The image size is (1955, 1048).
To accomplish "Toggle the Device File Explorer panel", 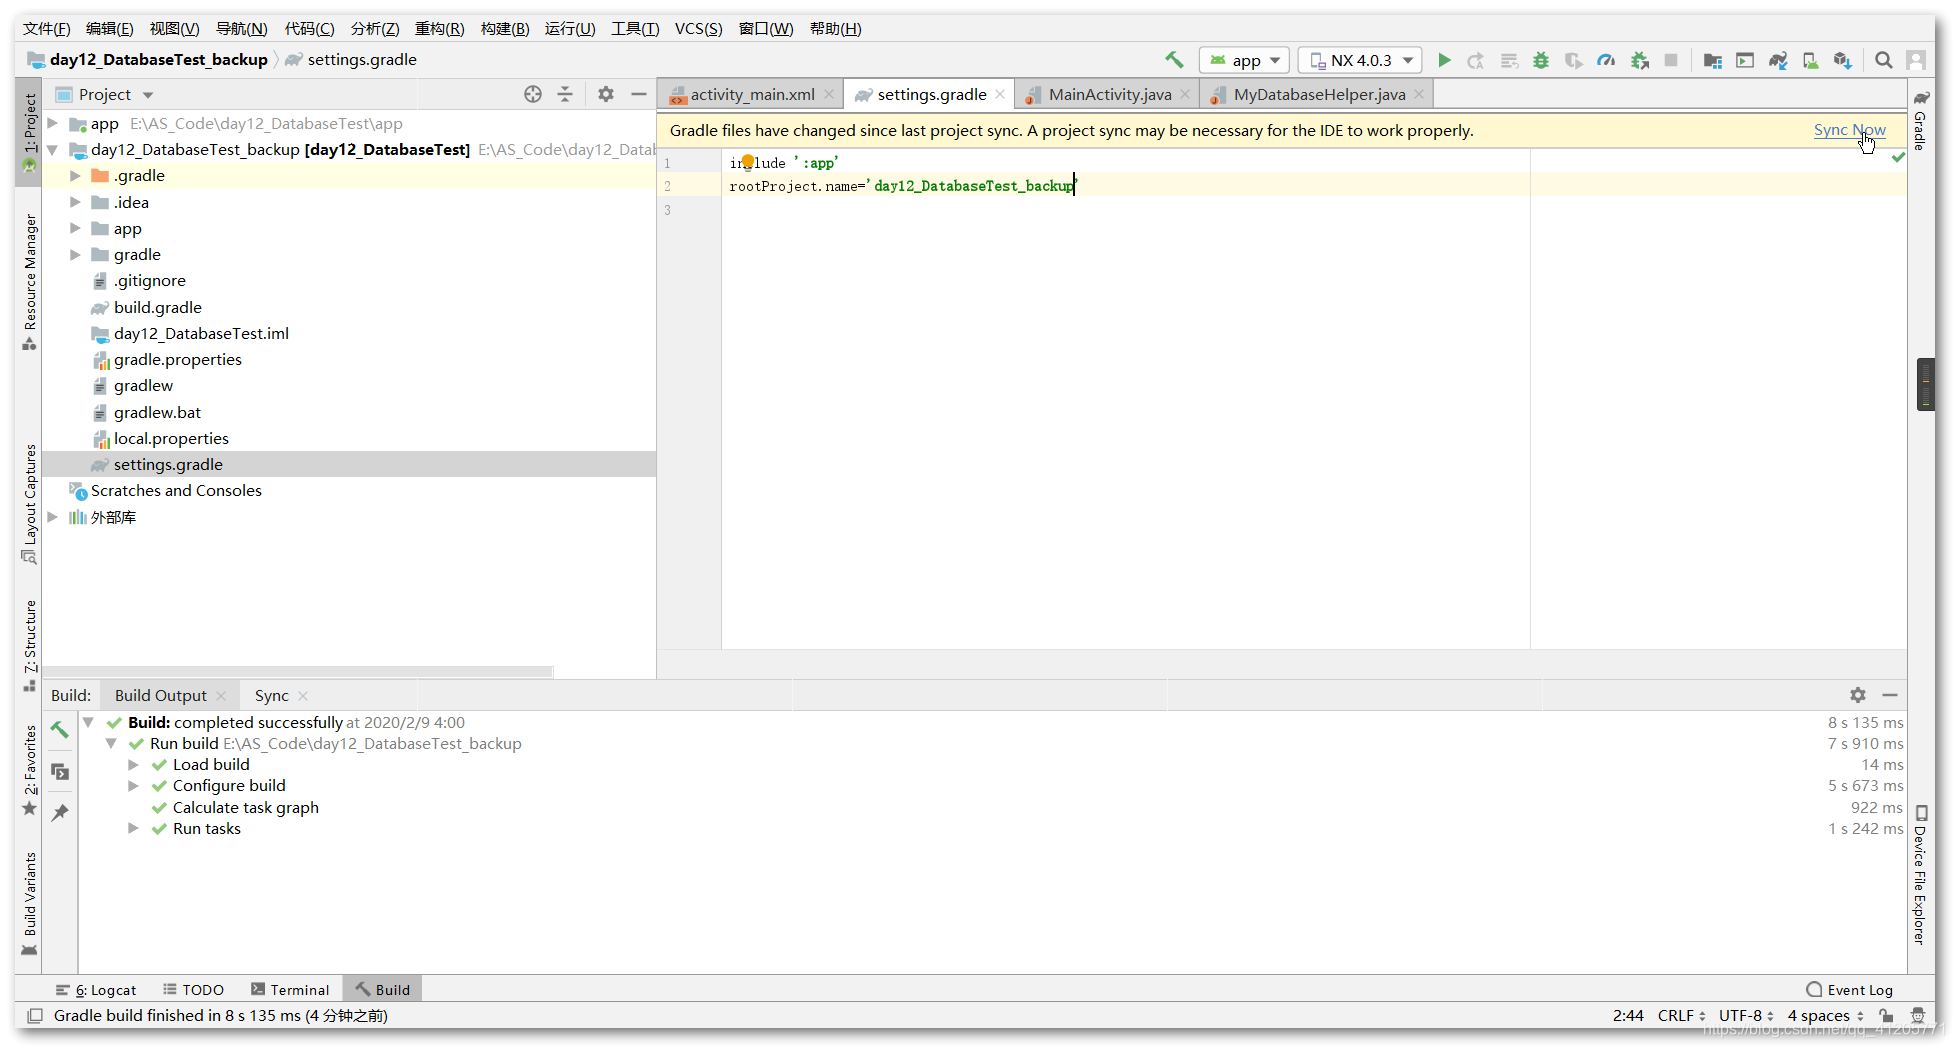I will (1921, 875).
